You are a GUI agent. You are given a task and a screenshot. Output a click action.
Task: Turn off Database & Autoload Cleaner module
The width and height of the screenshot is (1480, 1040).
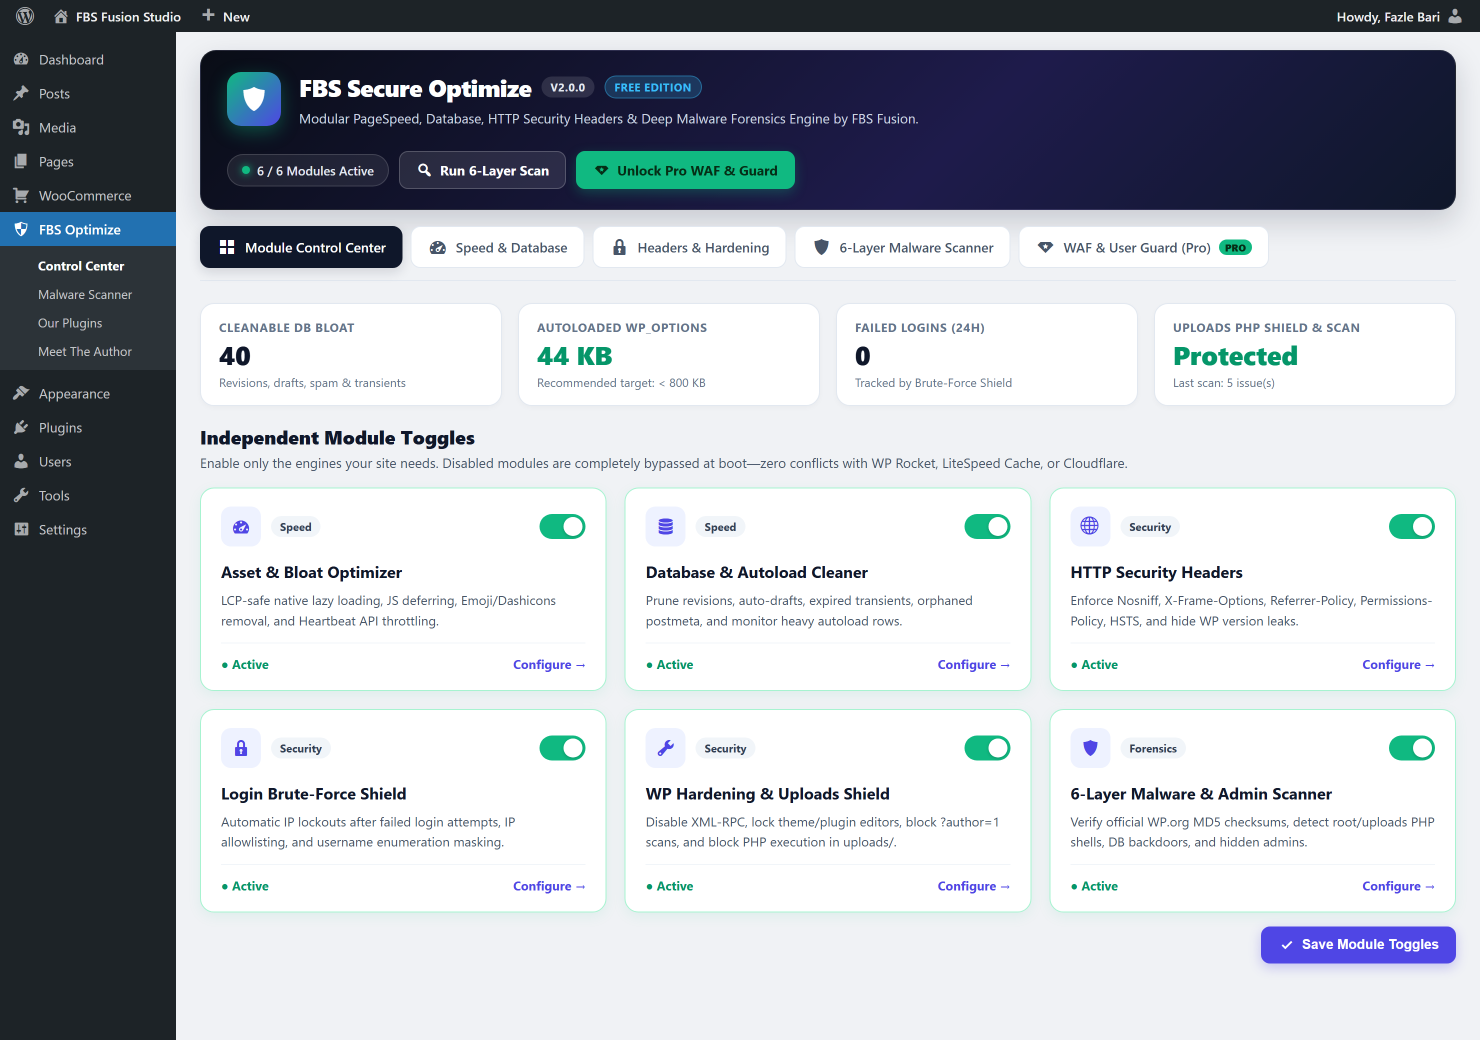(x=987, y=527)
